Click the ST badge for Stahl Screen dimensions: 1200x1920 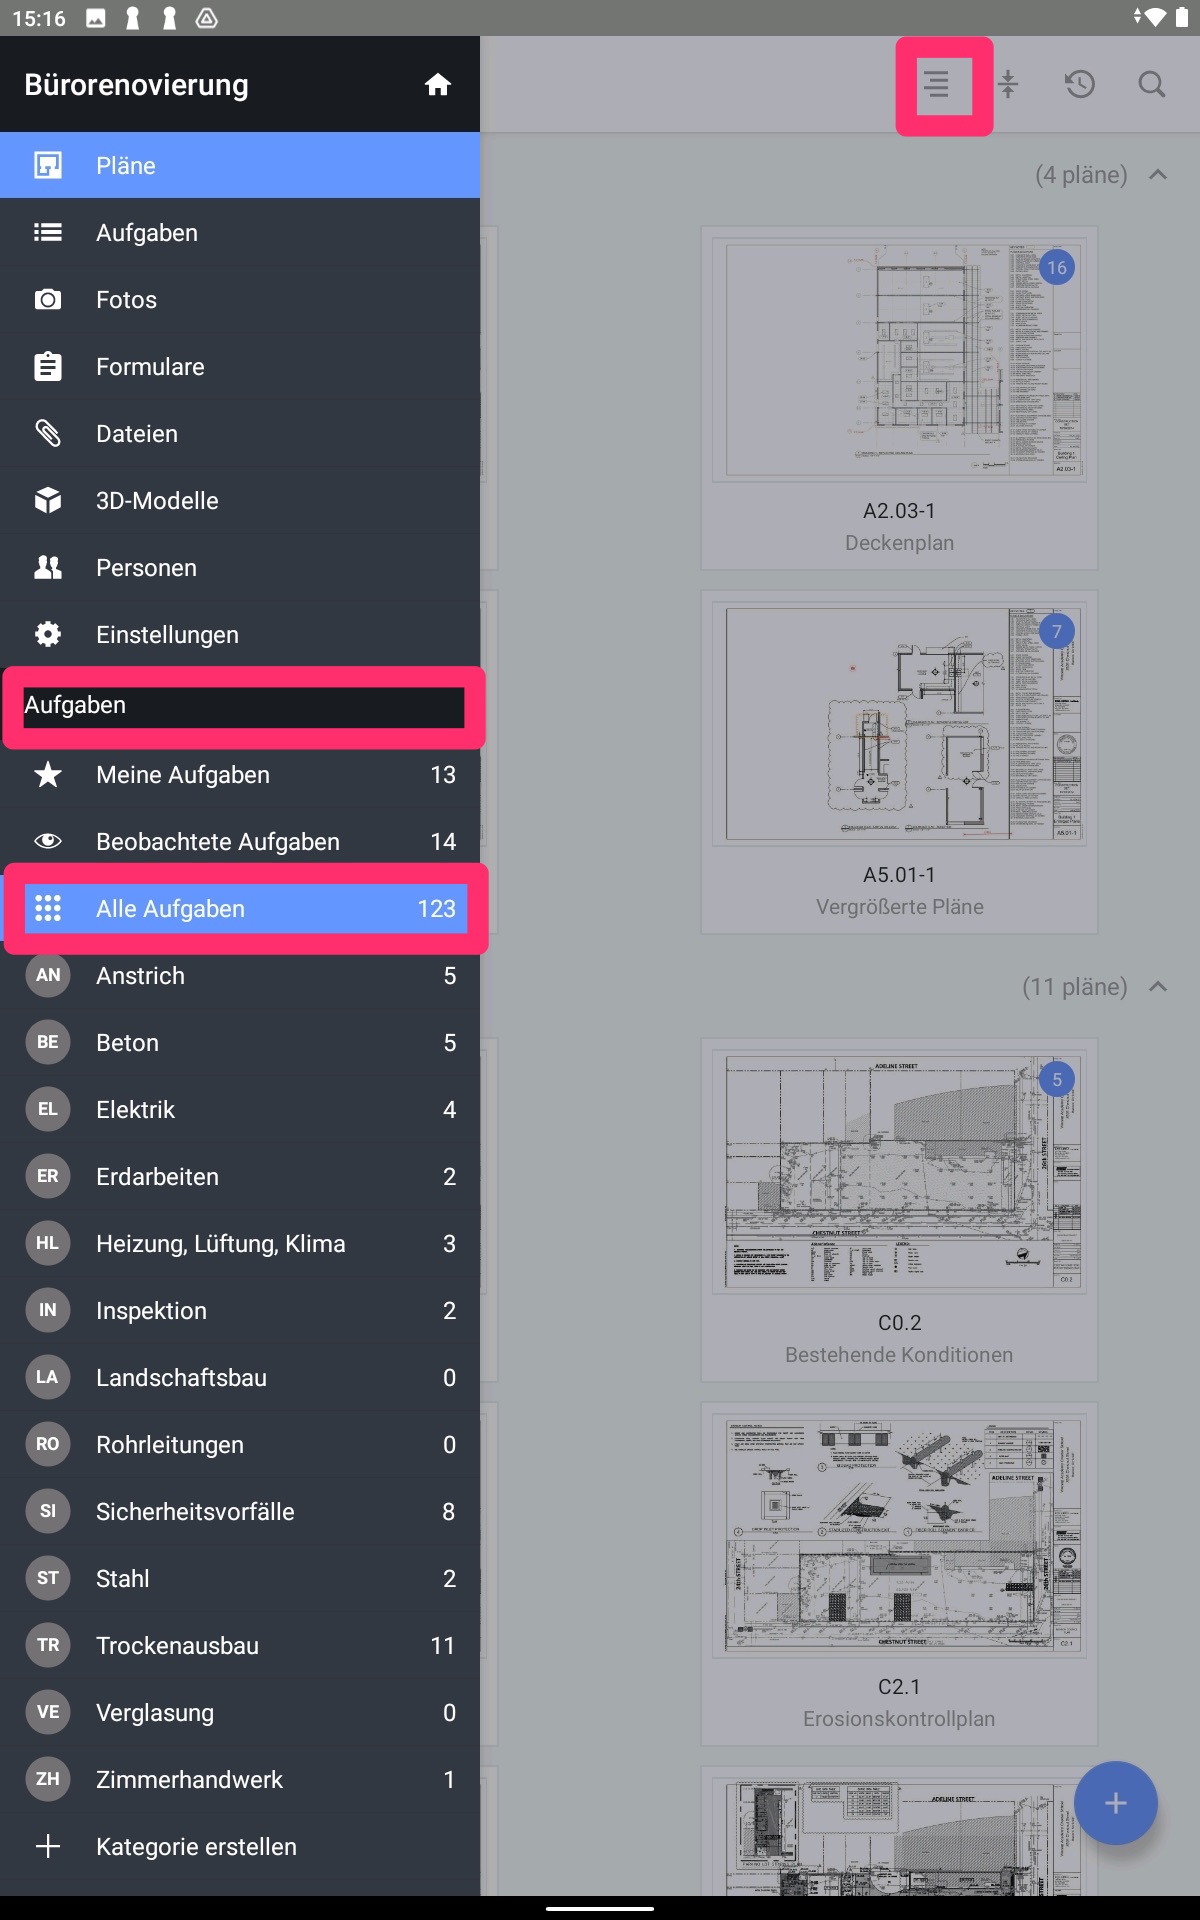(48, 1578)
